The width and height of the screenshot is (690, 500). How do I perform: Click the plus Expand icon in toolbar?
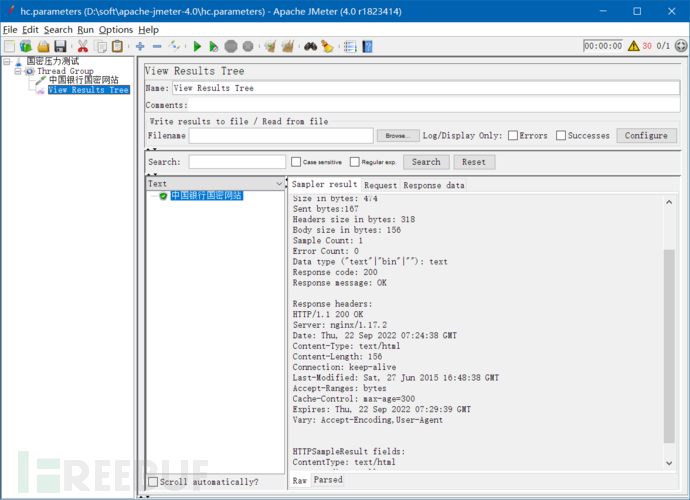139,46
